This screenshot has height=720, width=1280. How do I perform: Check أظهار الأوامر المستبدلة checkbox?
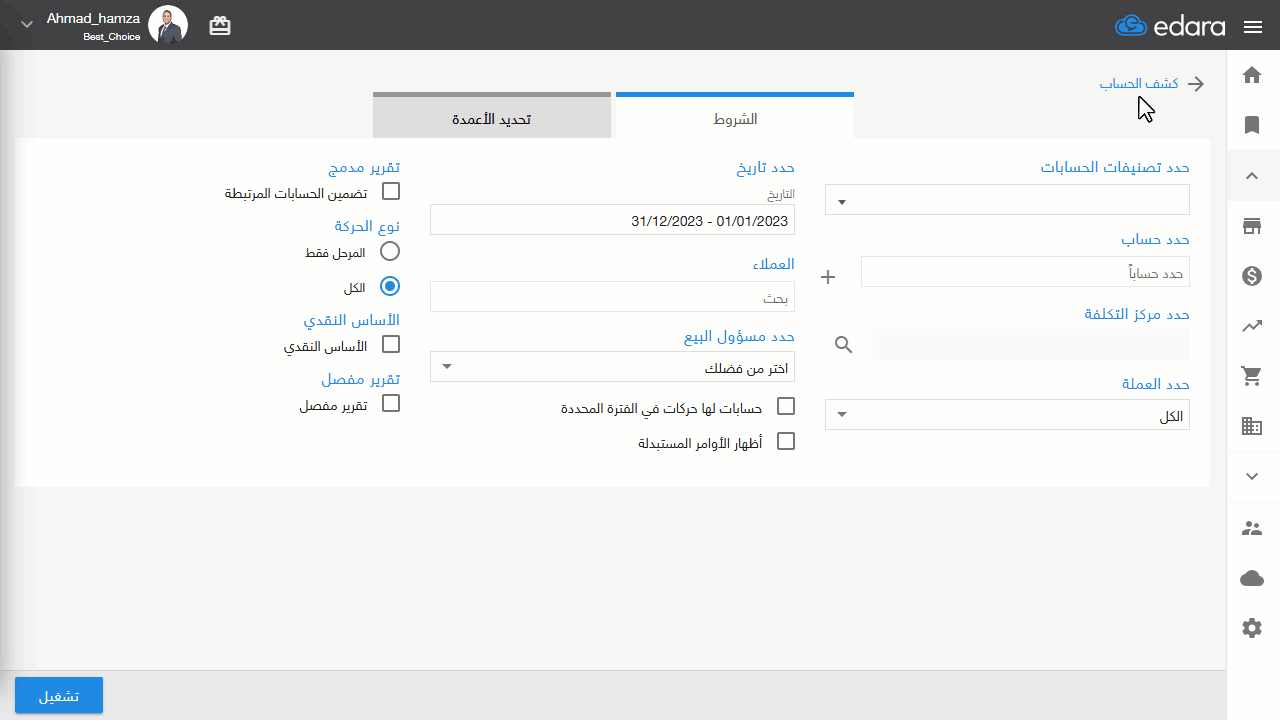click(786, 441)
